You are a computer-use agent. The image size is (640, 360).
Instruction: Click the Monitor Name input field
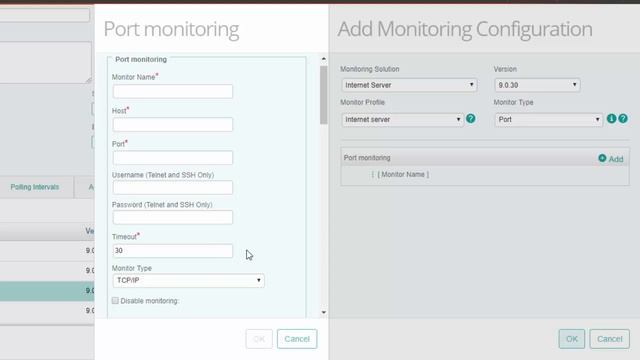tap(173, 91)
